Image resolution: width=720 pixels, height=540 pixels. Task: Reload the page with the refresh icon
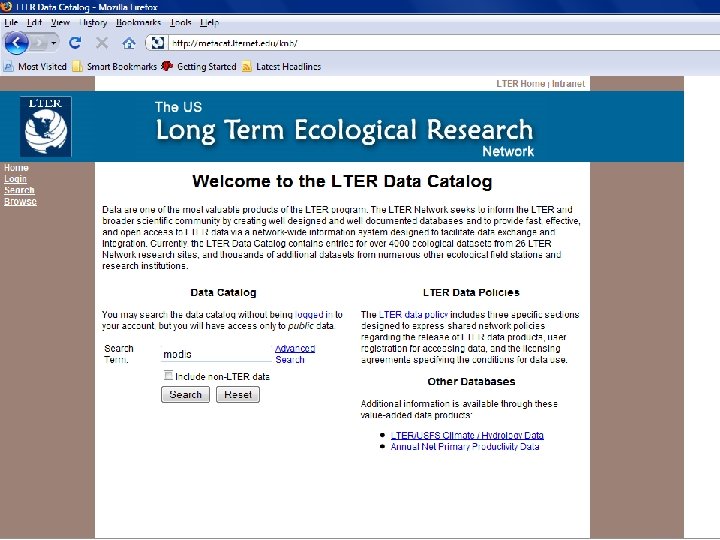coord(75,43)
